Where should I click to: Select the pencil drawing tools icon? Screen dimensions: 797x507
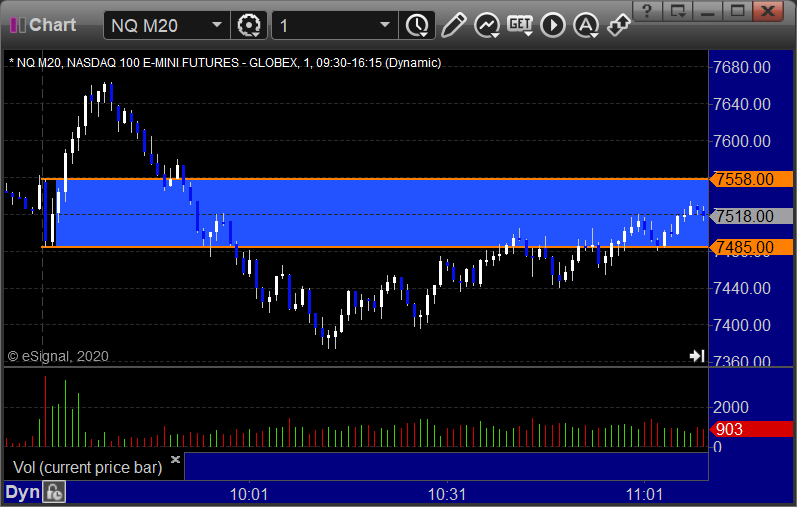[453, 25]
